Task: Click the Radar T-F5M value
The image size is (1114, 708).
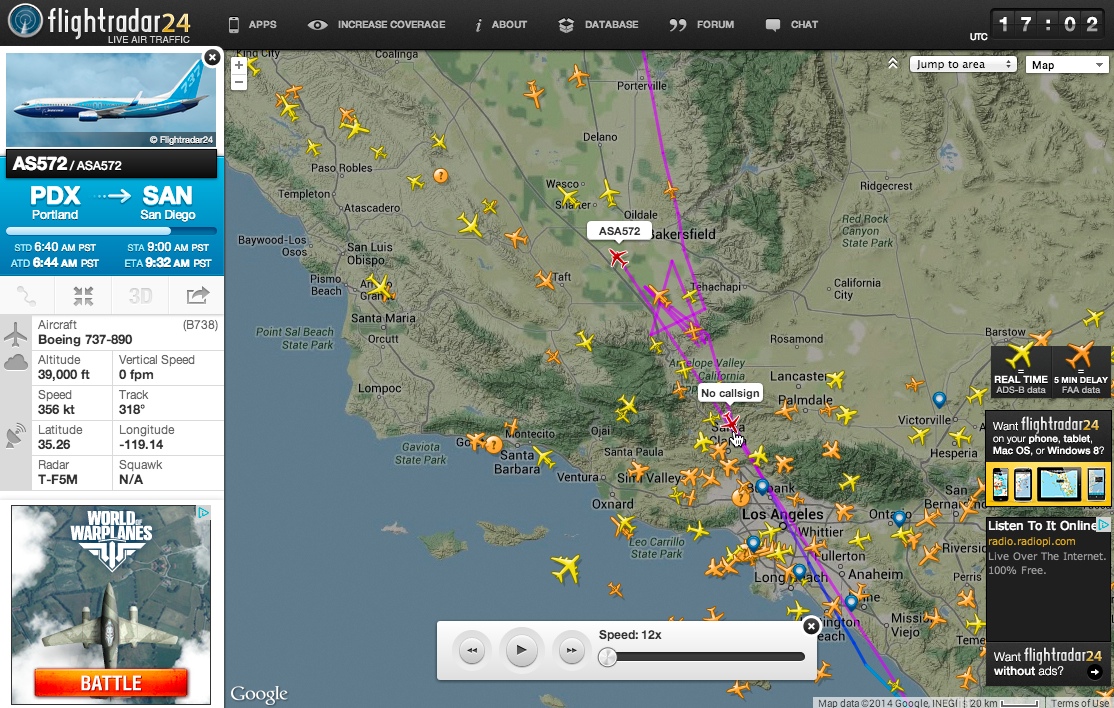Action: point(58,479)
